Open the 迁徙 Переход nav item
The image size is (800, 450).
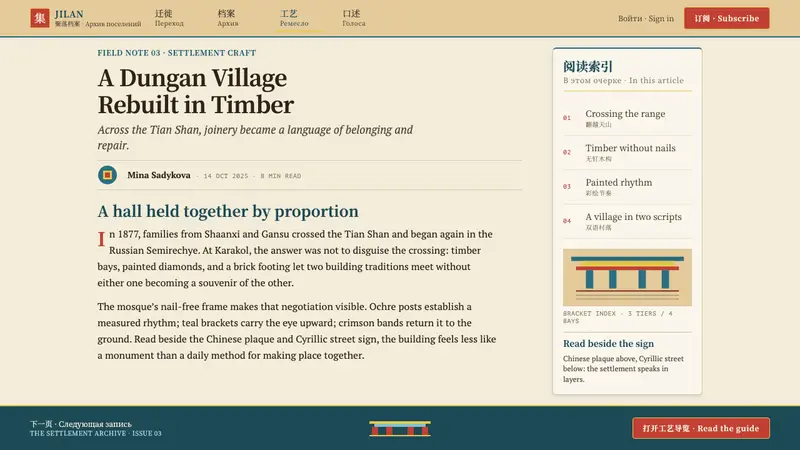169,18
